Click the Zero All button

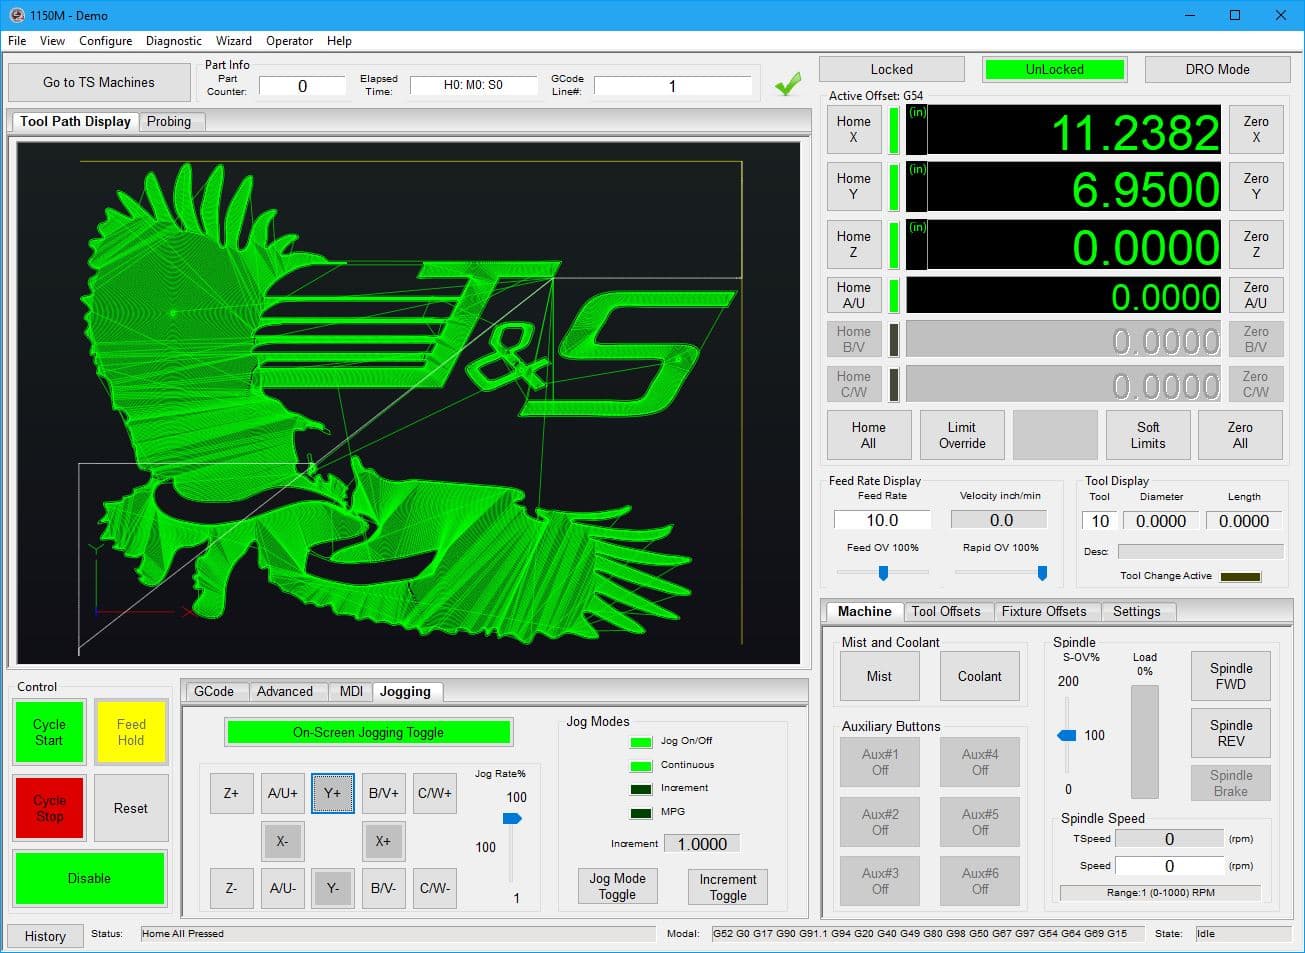[x=1239, y=435]
